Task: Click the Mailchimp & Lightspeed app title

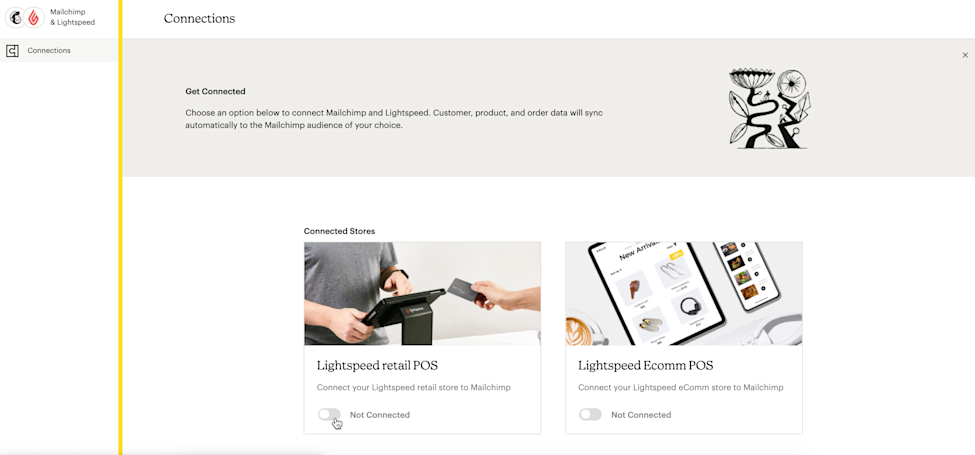Action: pyautogui.click(x=73, y=17)
